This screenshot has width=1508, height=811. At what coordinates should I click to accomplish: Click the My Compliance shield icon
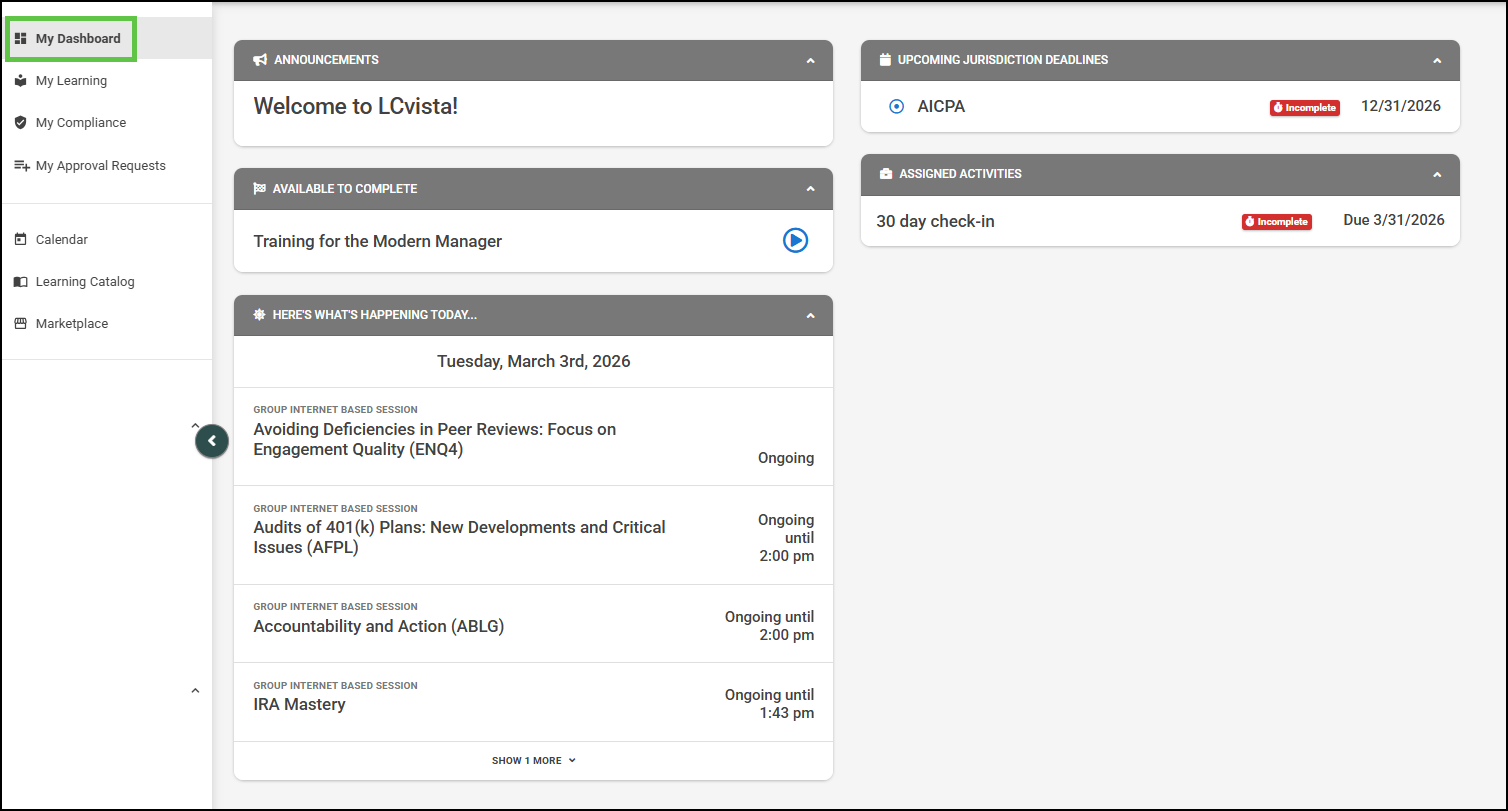coord(20,123)
